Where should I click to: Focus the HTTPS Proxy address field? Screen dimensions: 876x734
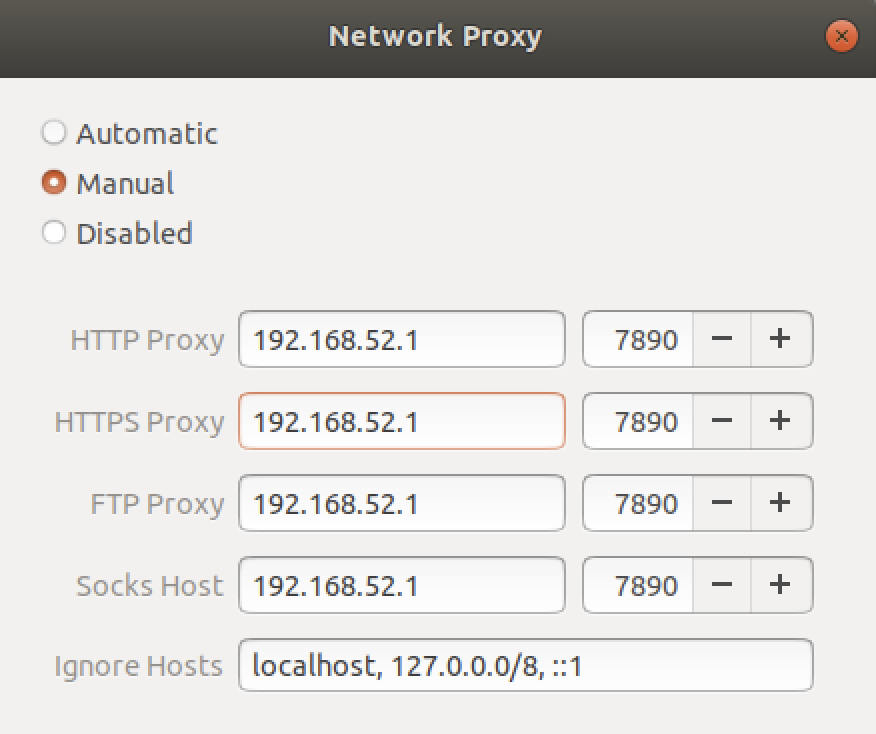pyautogui.click(x=401, y=421)
